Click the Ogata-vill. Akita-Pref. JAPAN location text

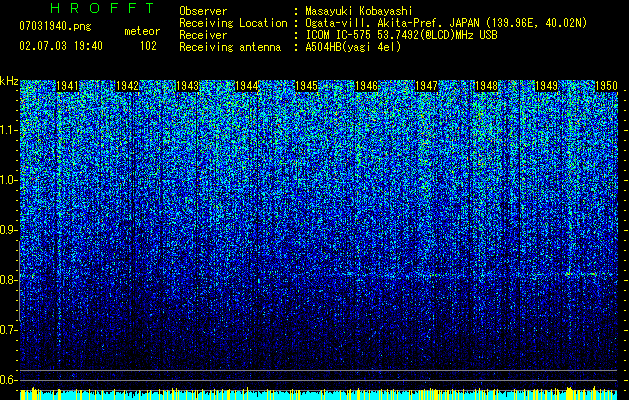446,23
